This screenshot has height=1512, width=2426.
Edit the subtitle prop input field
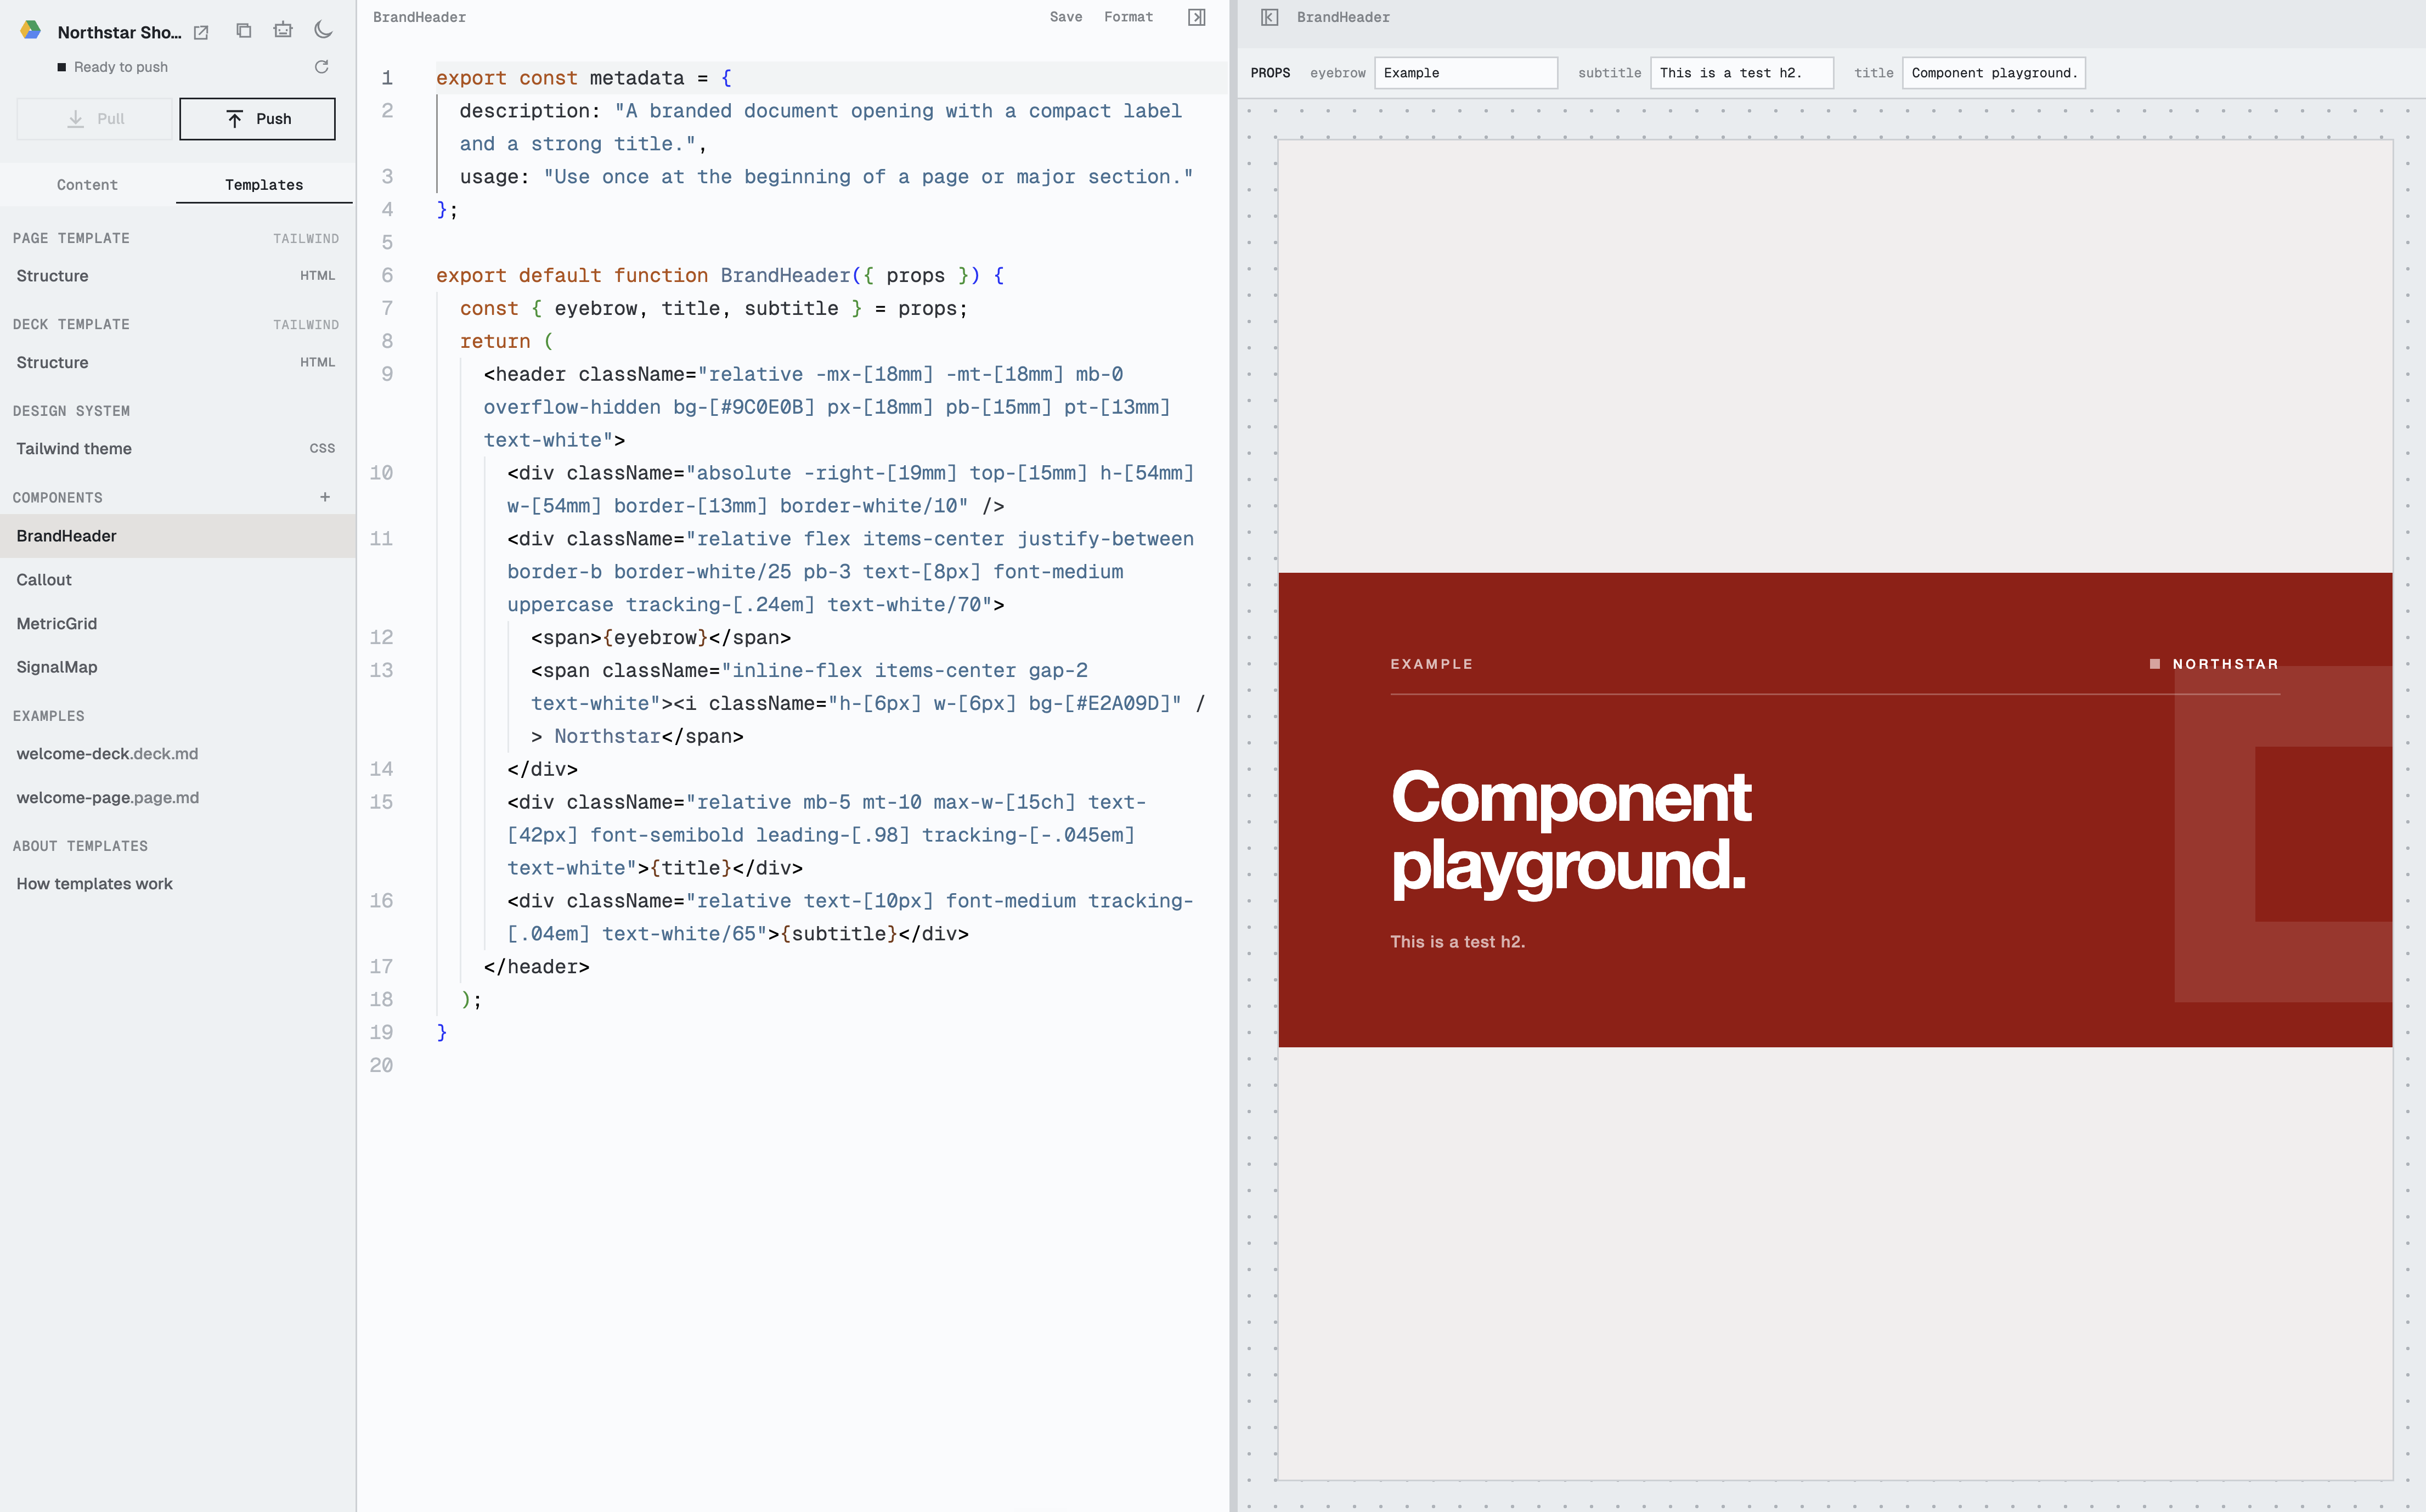pyautogui.click(x=1741, y=73)
